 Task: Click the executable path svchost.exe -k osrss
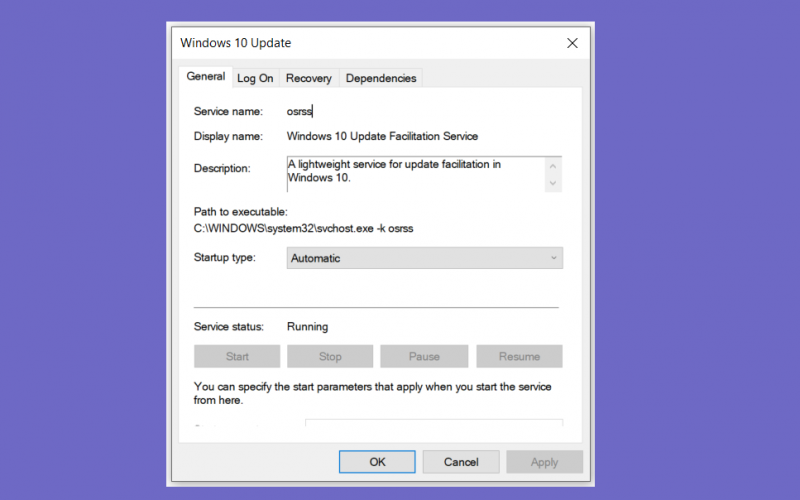tap(303, 229)
